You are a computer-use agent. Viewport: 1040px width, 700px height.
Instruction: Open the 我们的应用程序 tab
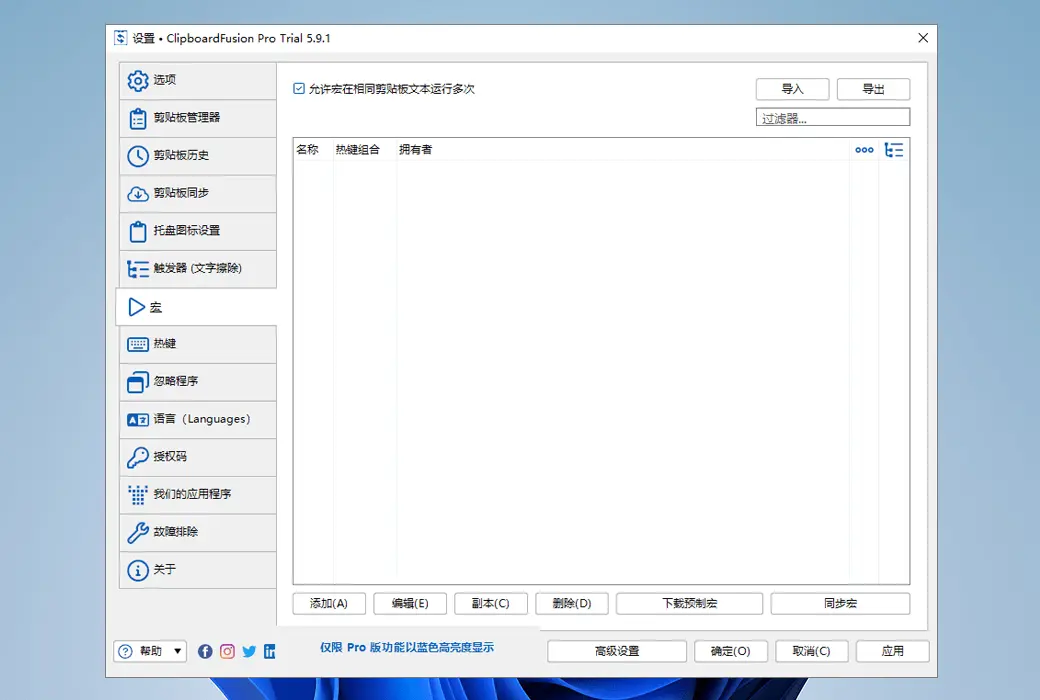198,494
